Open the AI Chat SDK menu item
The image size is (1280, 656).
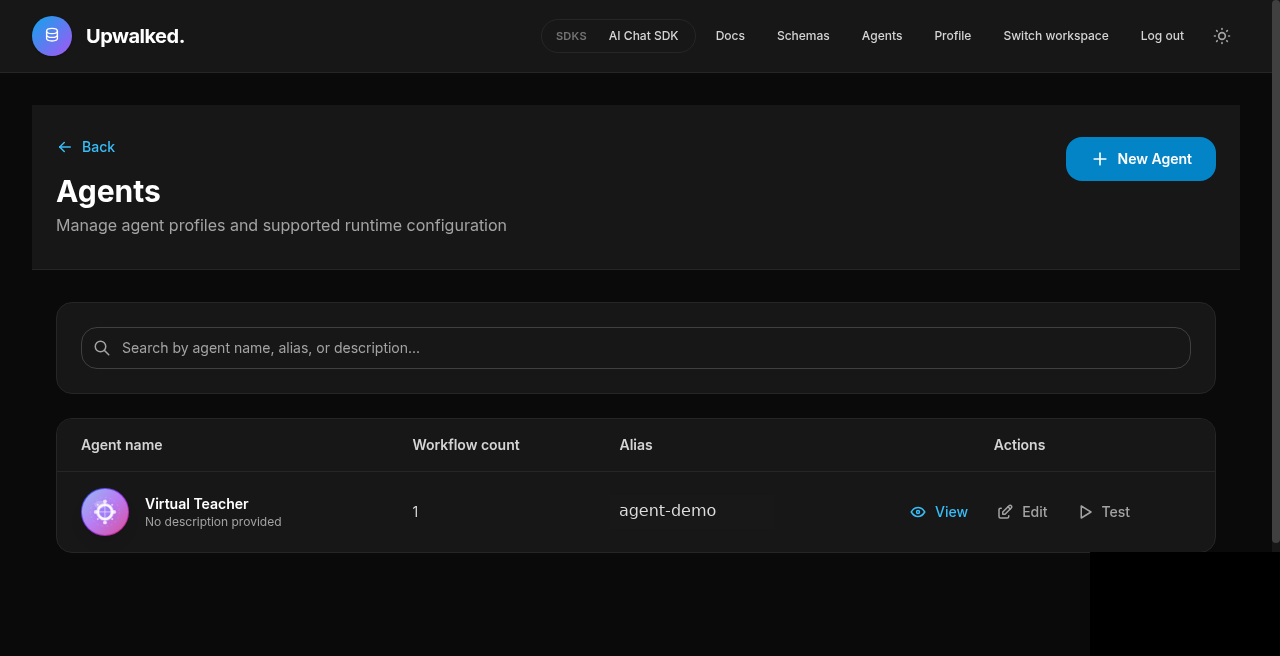[644, 36]
